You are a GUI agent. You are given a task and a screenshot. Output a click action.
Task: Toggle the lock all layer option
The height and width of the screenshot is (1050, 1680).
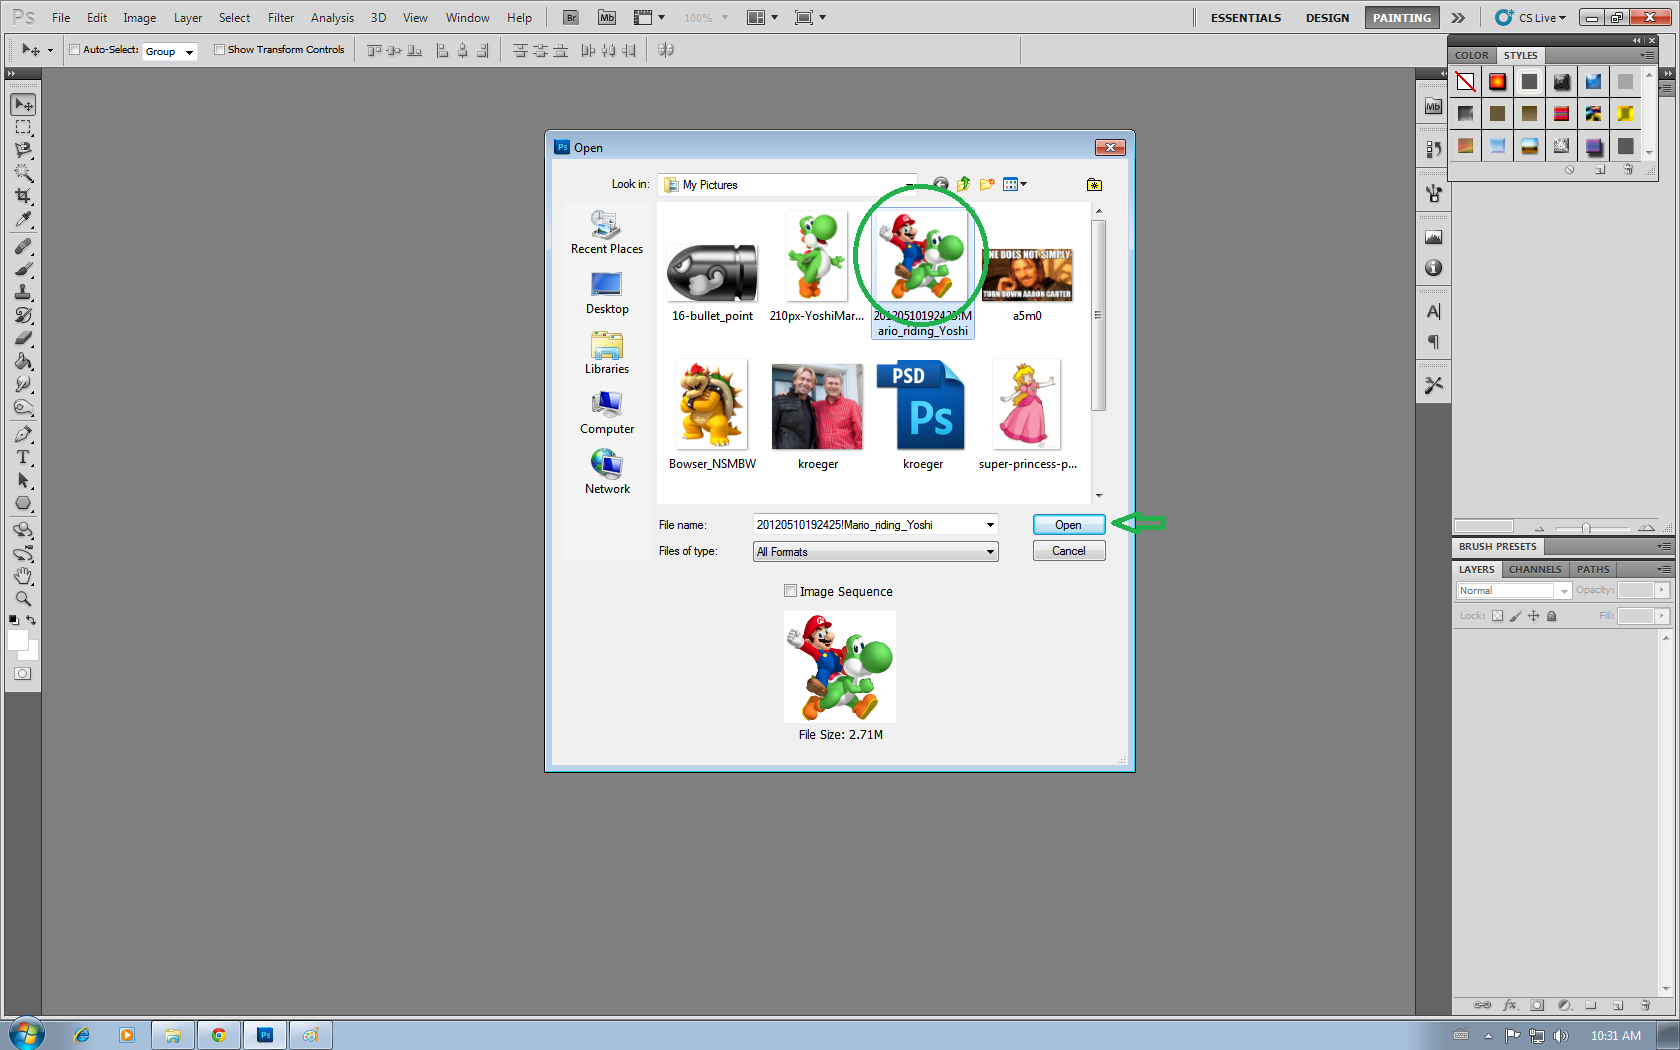point(1552,616)
